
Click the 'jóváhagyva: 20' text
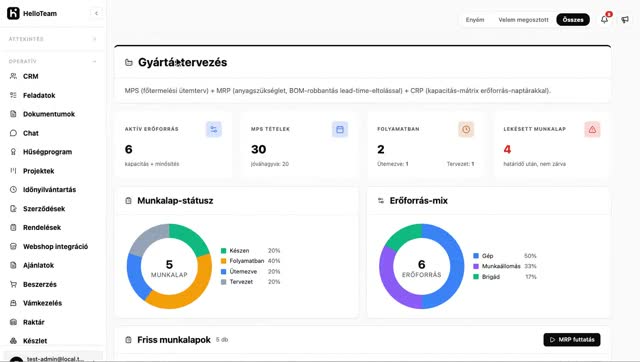[x=270, y=164]
